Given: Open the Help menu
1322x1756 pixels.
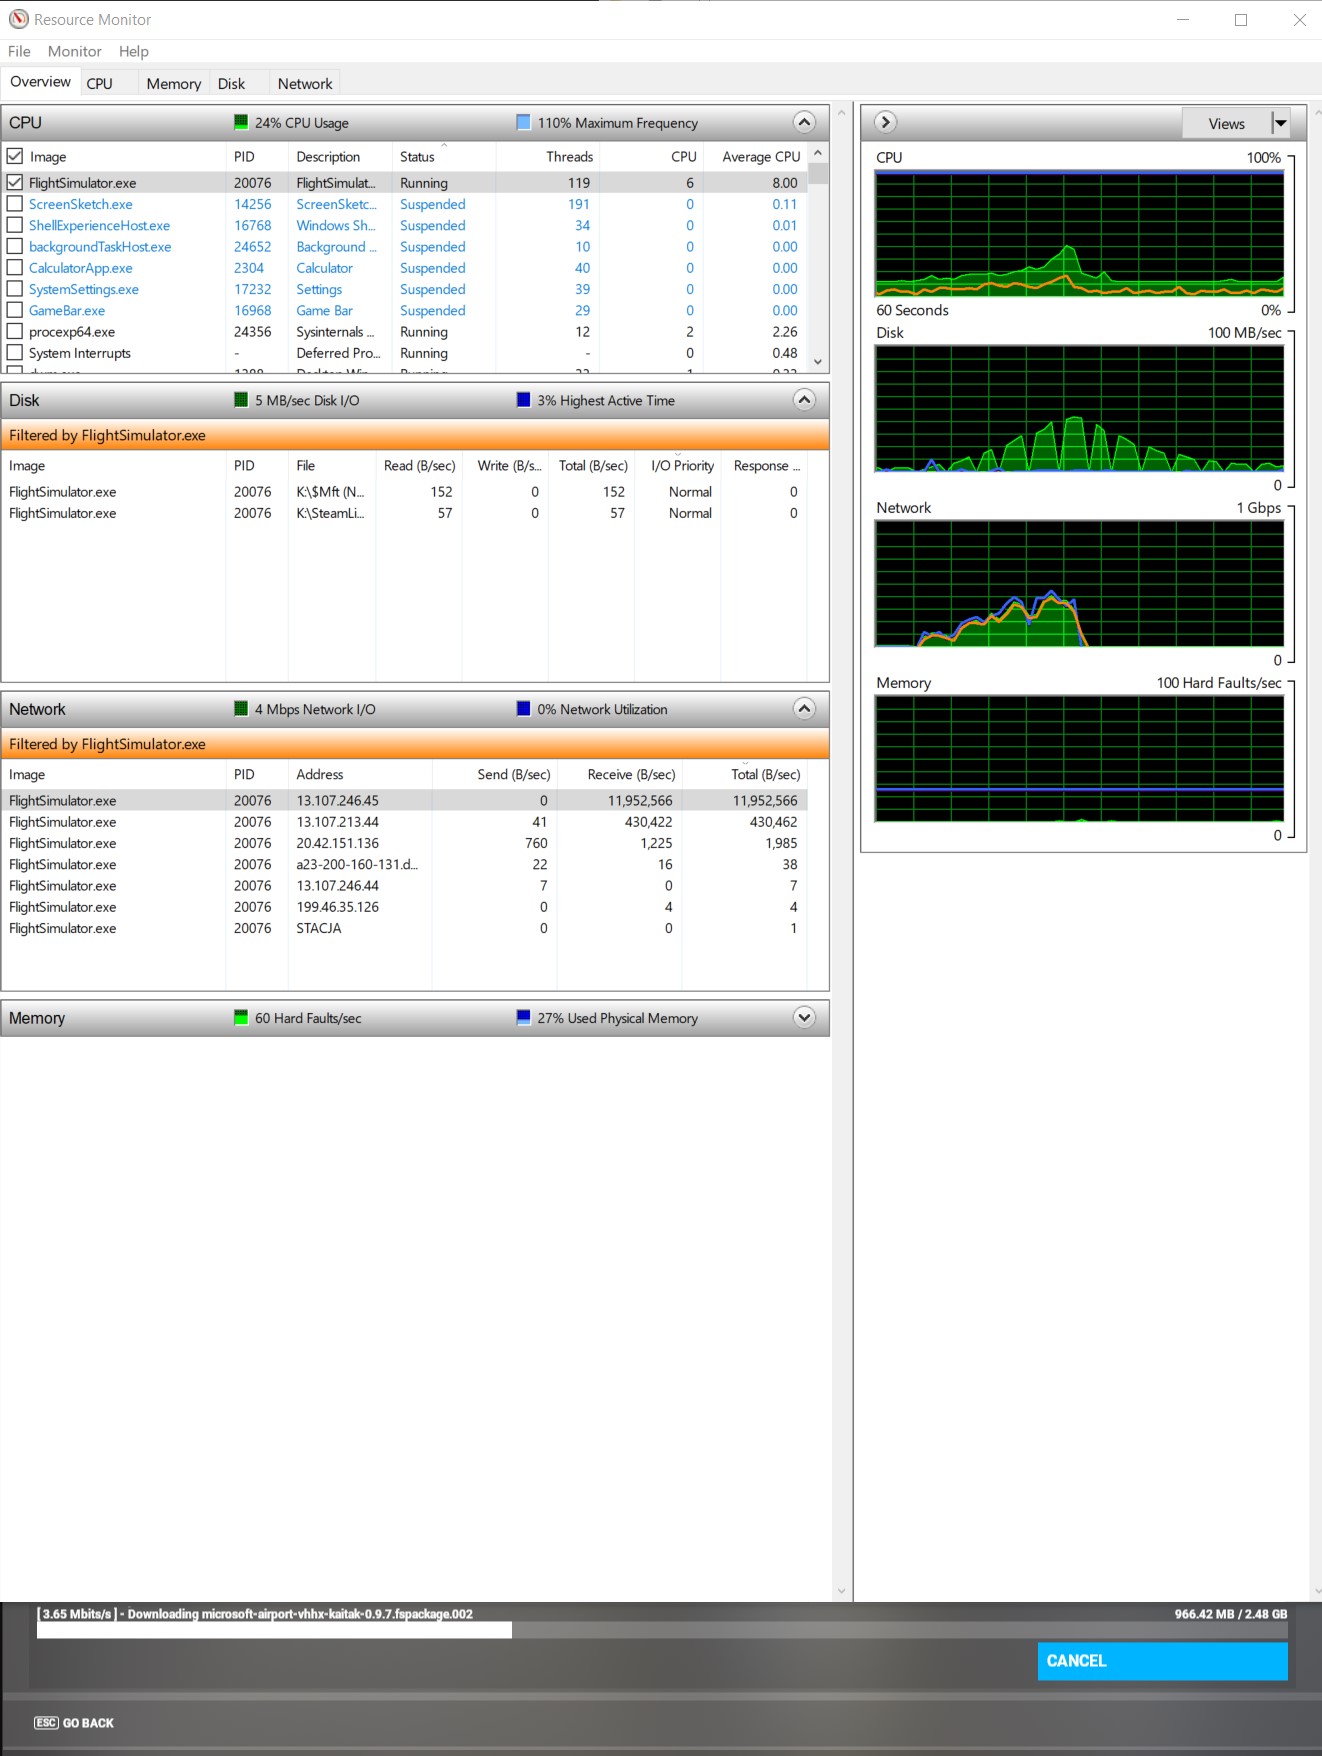Looking at the screenshot, I should pyautogui.click(x=134, y=51).
